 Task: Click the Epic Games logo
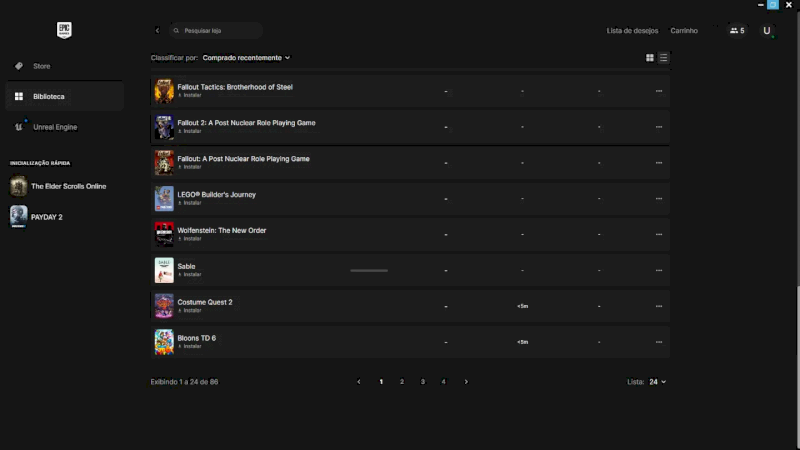pyautogui.click(x=64, y=30)
